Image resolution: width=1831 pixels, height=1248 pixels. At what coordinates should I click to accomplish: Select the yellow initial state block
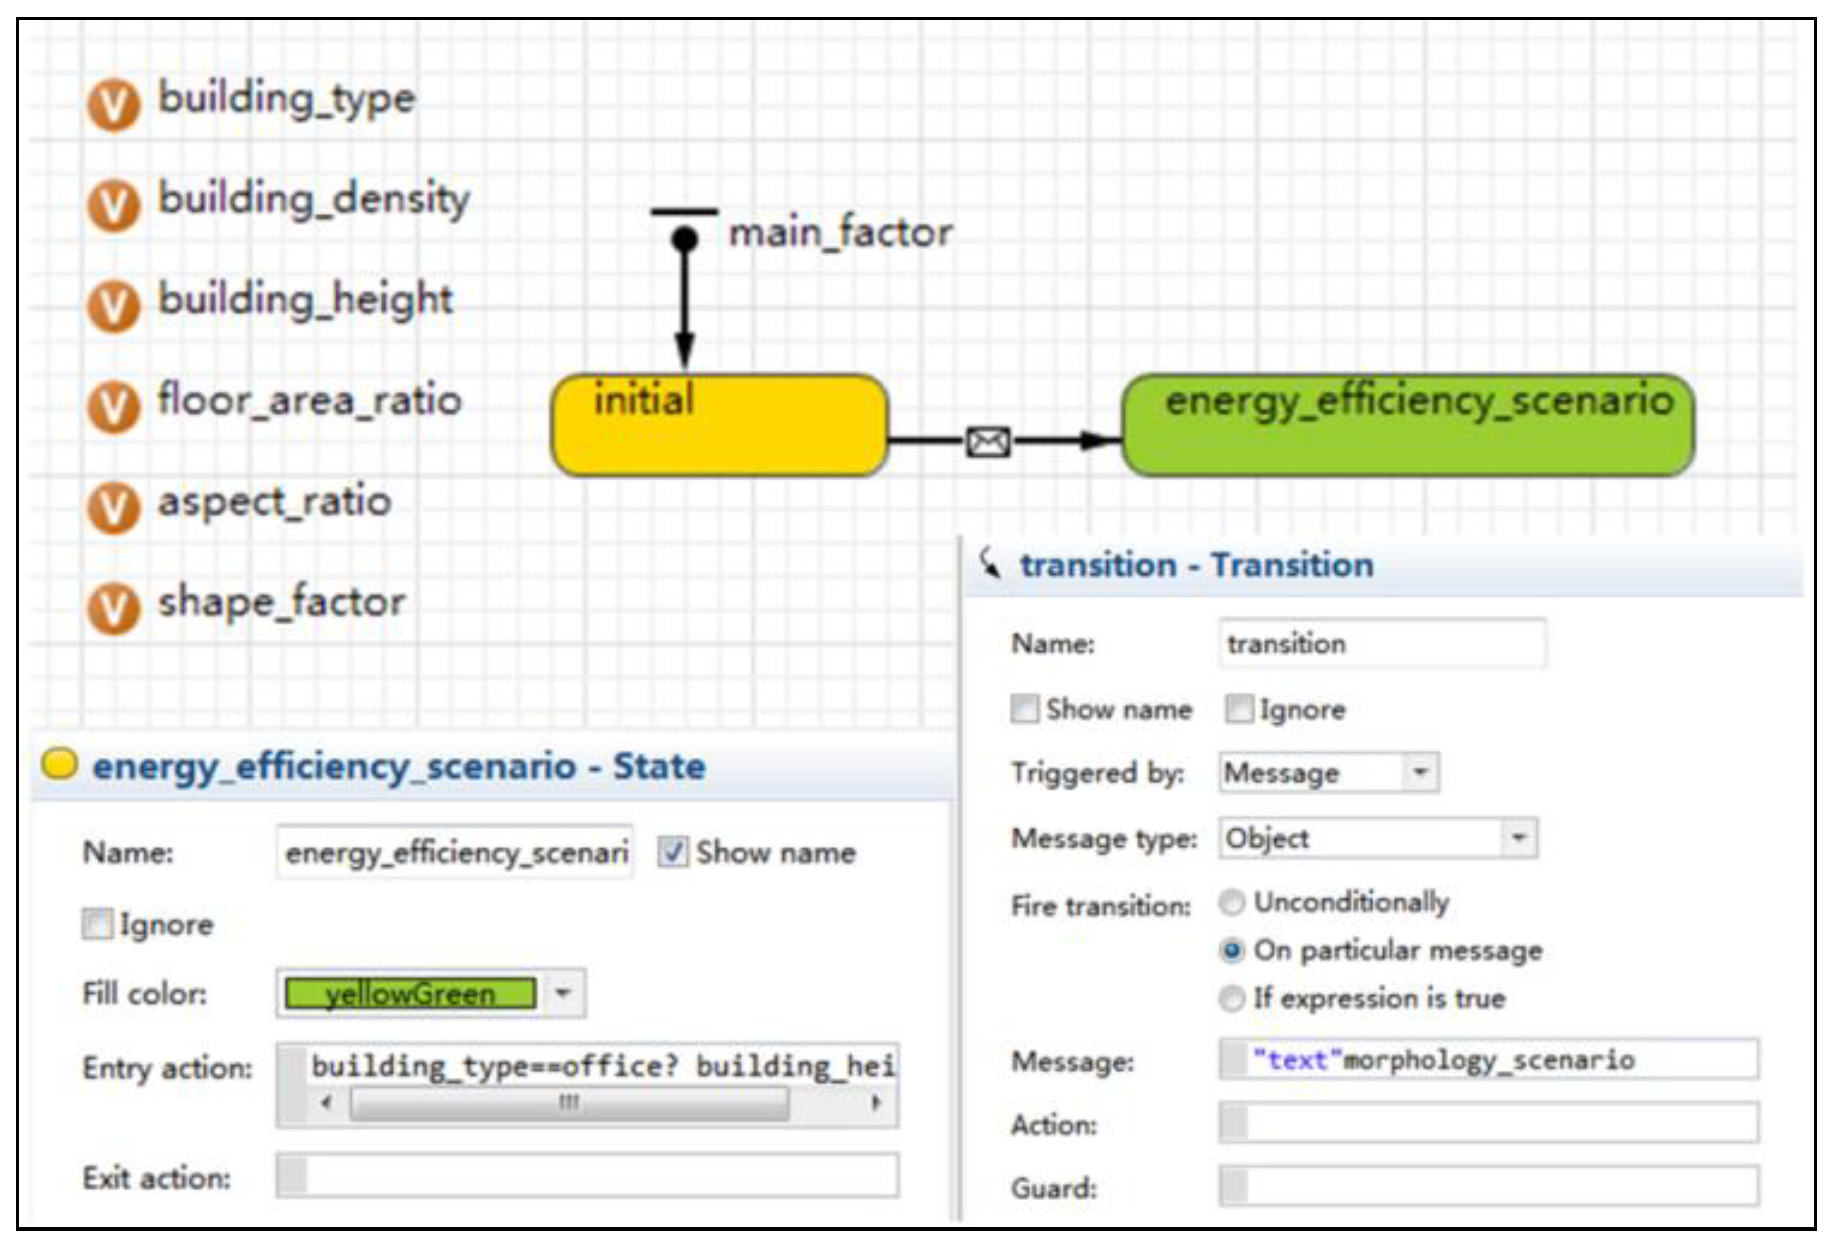[719, 427]
